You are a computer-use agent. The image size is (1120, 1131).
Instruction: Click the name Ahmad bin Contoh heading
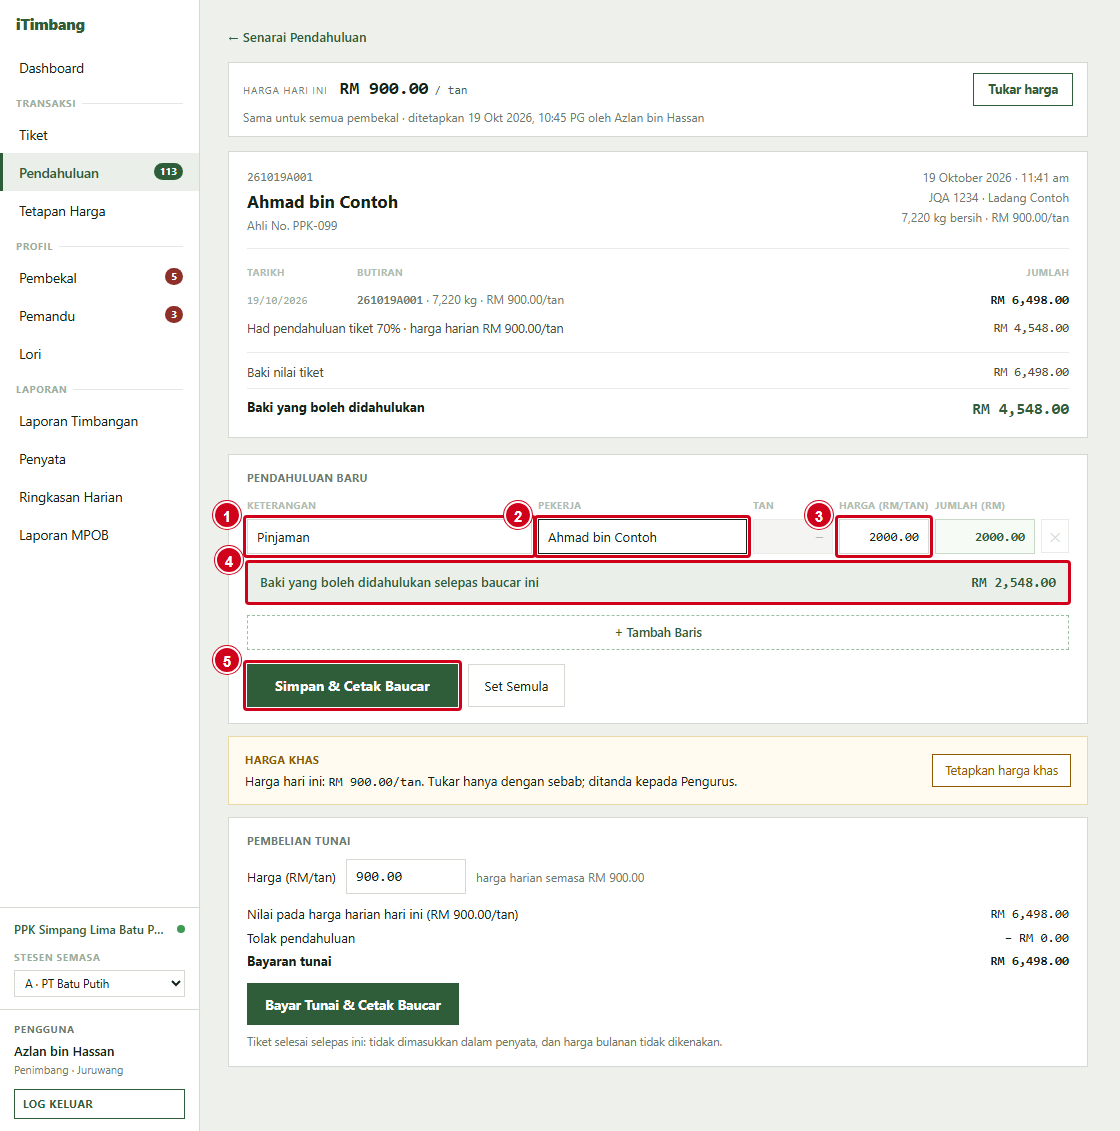coord(322,202)
